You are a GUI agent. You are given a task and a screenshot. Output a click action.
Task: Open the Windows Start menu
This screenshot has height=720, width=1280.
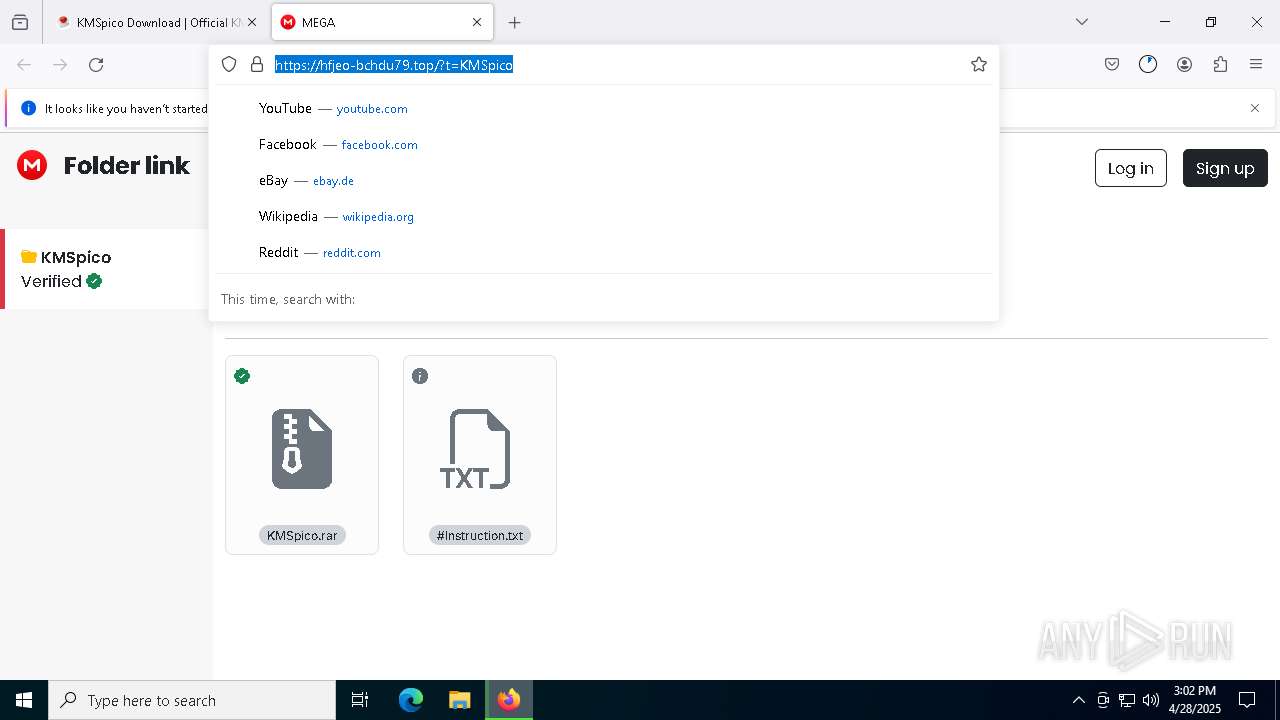coord(24,700)
